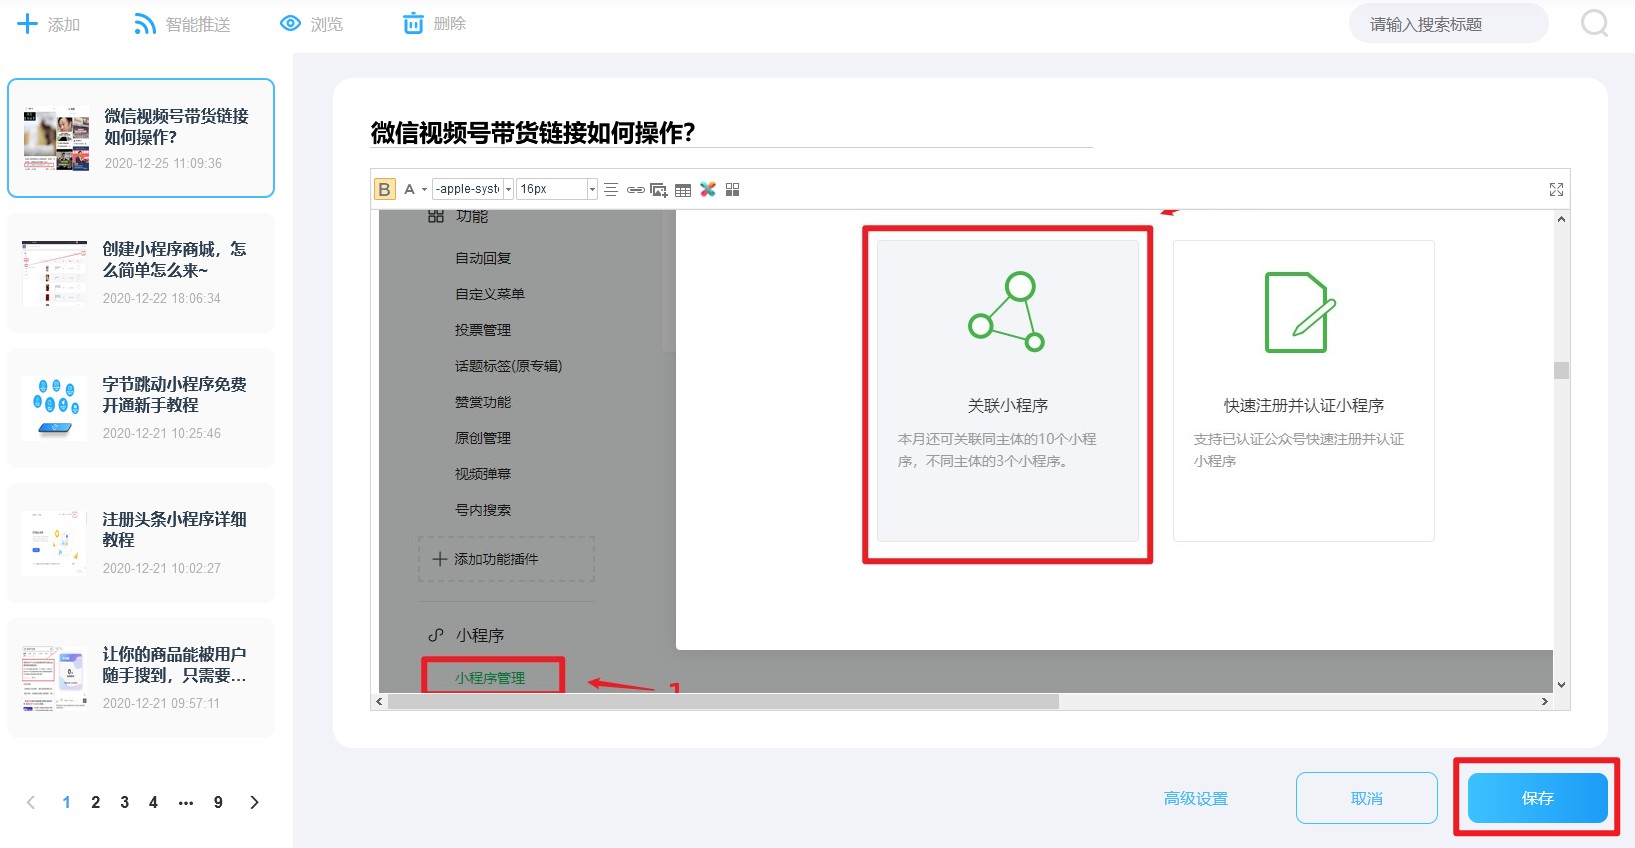This screenshot has width=1635, height=848.
Task: Click 添加功能插件 box in content
Action: (506, 559)
